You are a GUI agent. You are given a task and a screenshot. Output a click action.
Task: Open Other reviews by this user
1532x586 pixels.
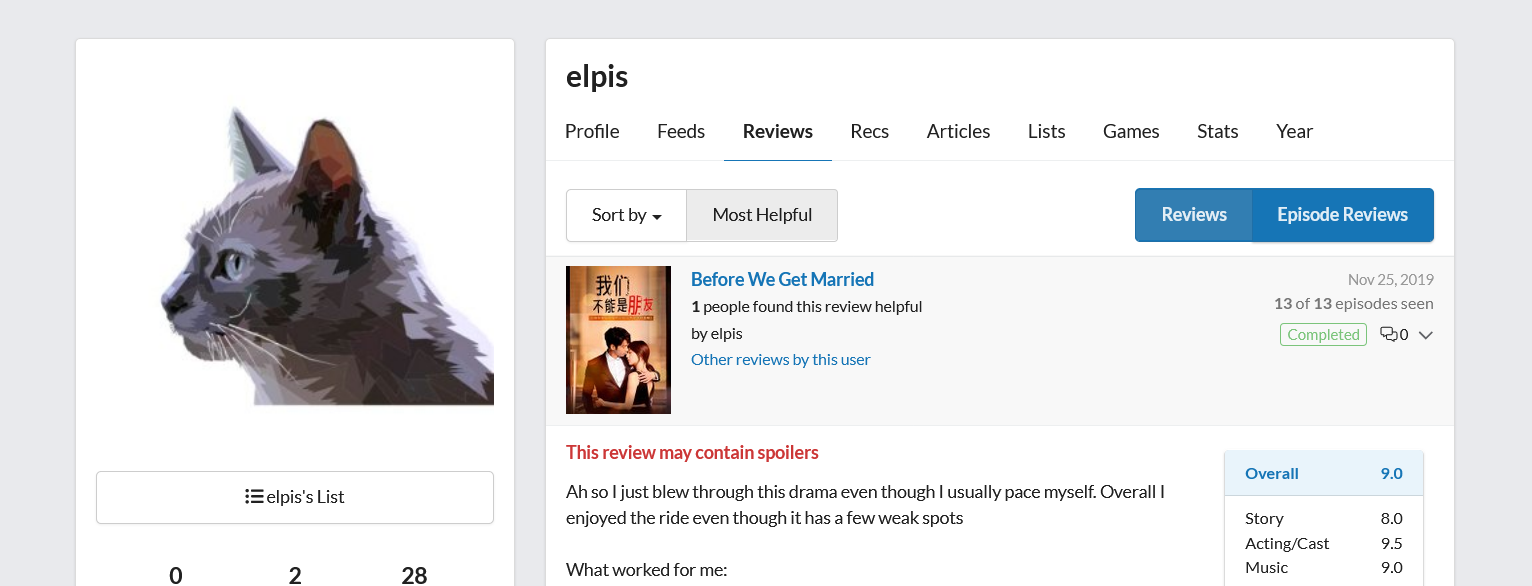781,359
